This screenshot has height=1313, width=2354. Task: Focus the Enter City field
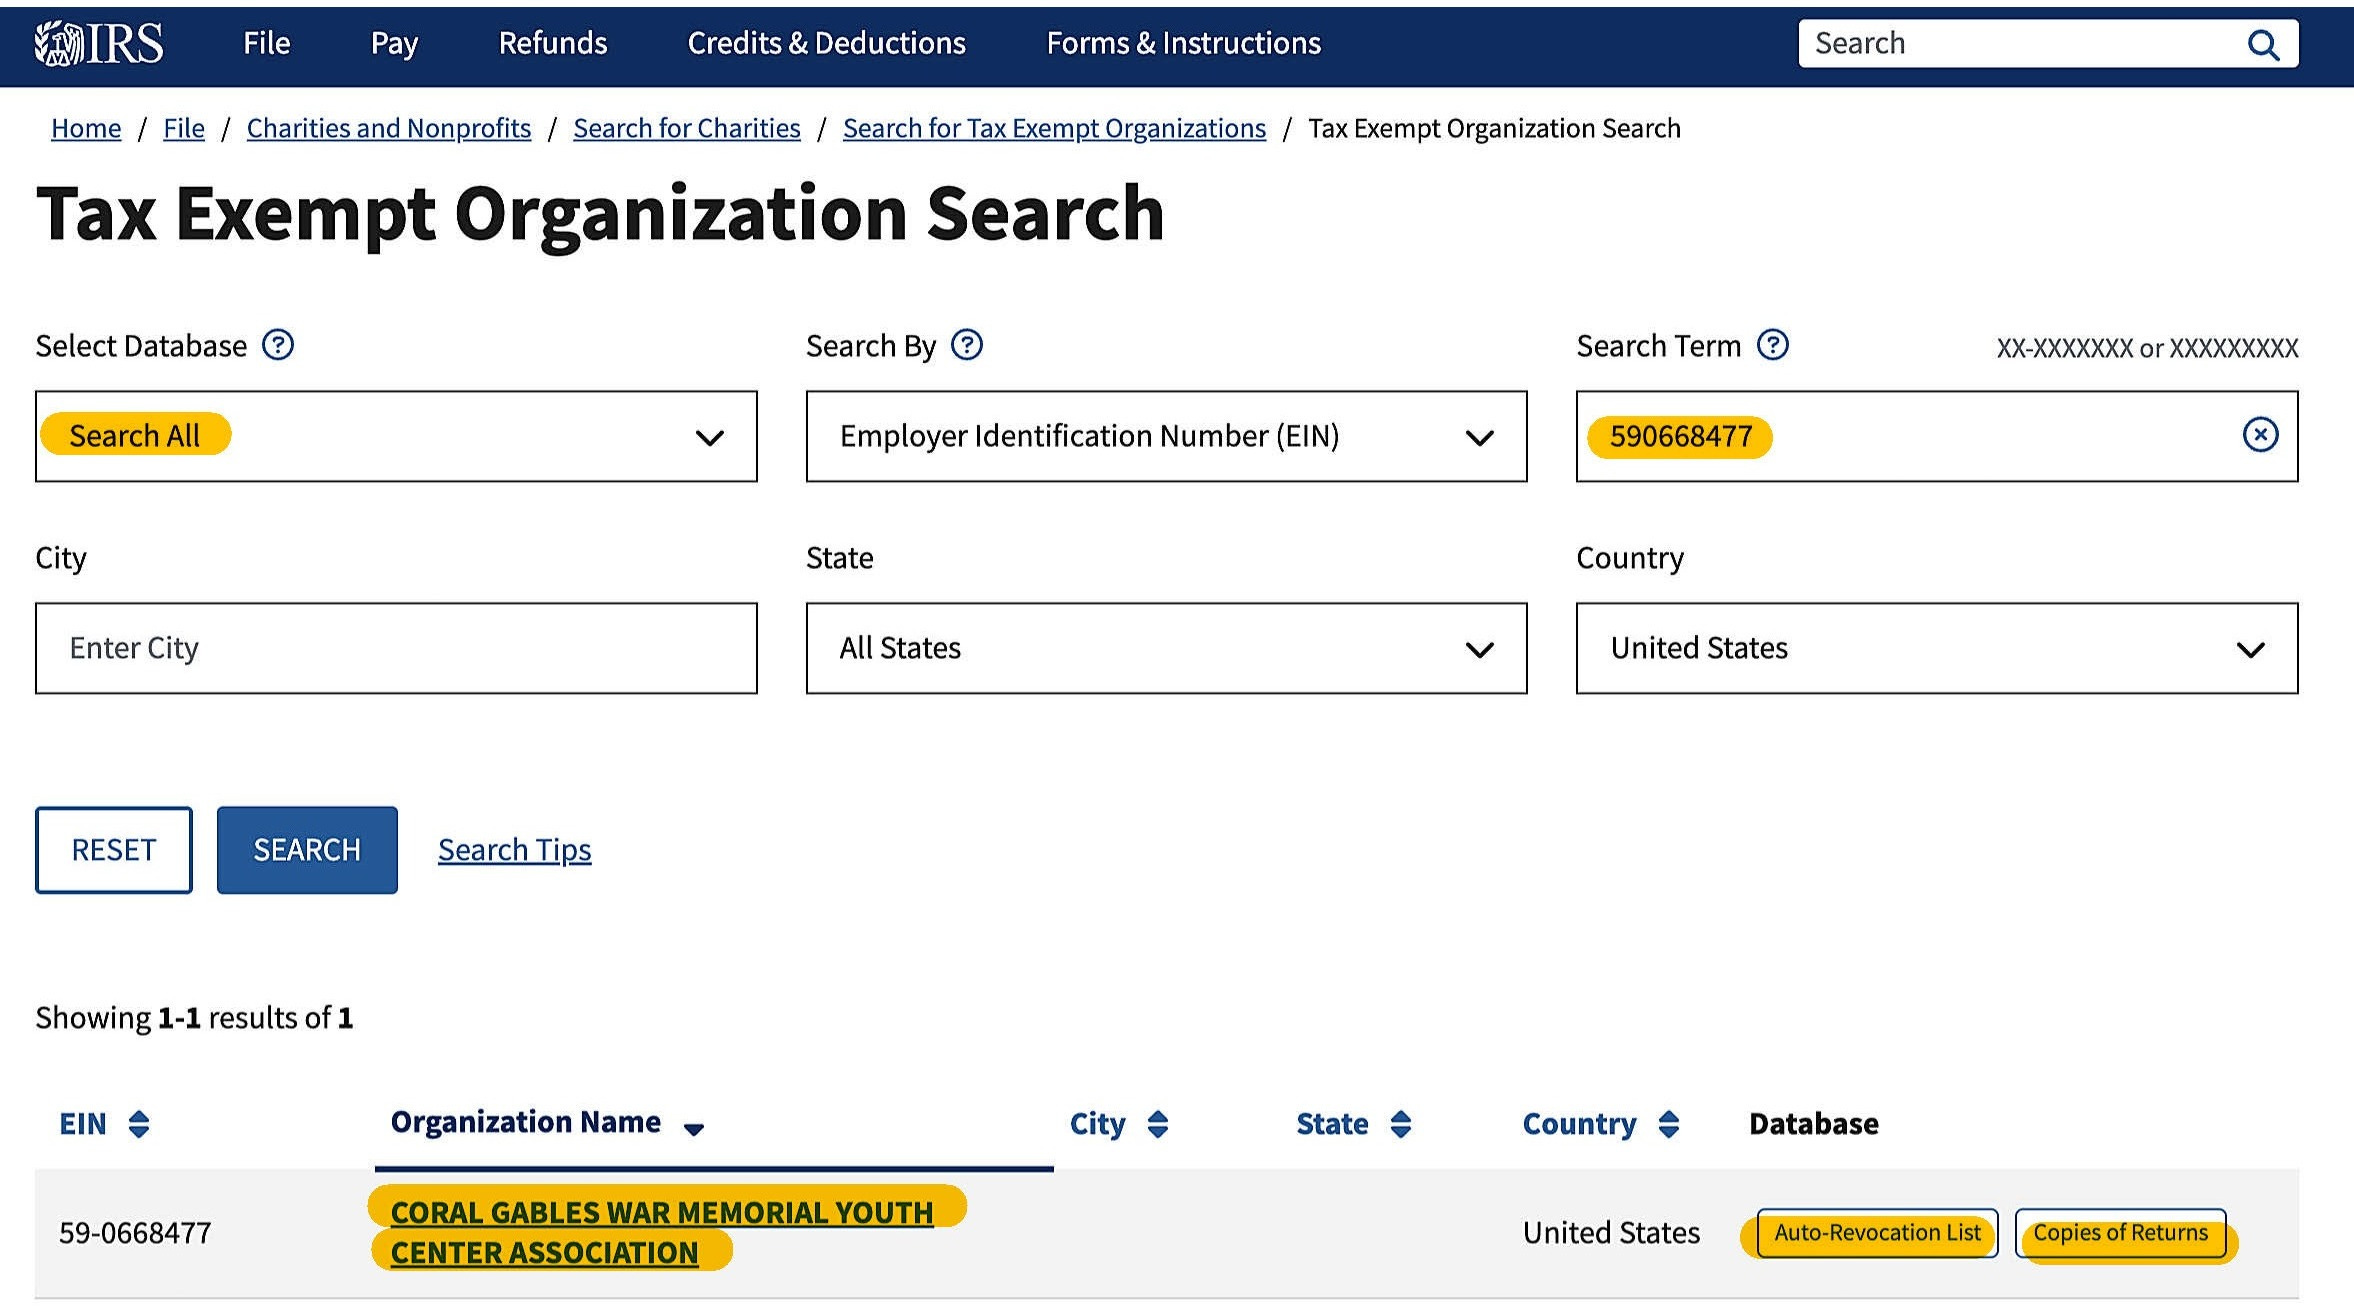point(396,648)
